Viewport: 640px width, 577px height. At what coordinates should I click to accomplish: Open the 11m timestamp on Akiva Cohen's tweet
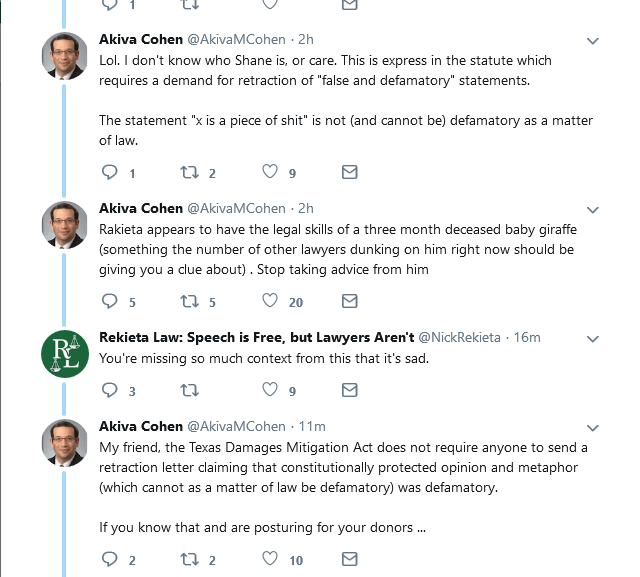(x=312, y=426)
